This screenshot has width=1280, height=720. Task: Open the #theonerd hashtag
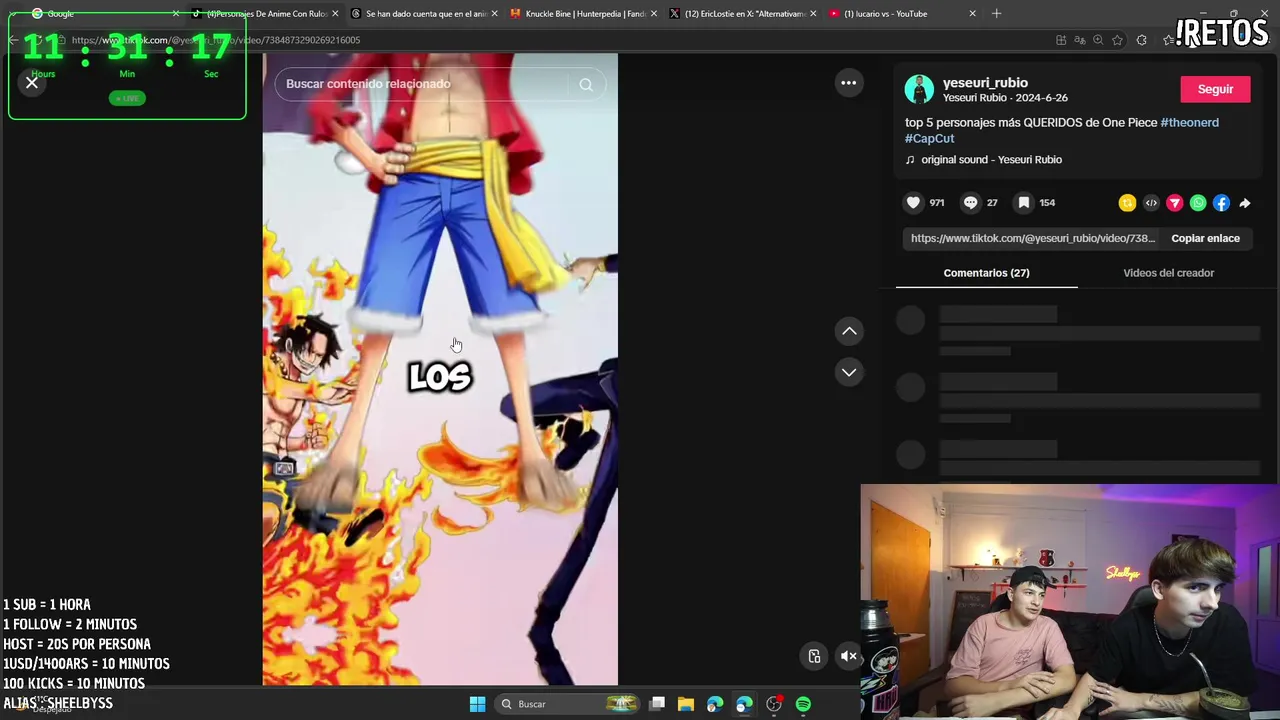pos(1189,122)
